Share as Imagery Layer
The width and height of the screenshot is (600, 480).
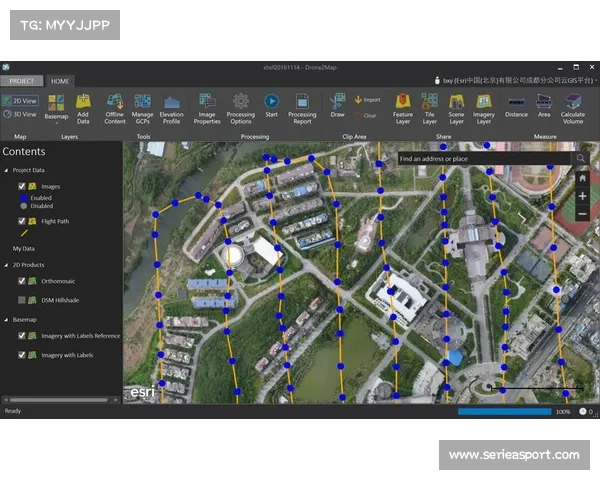pos(484,109)
